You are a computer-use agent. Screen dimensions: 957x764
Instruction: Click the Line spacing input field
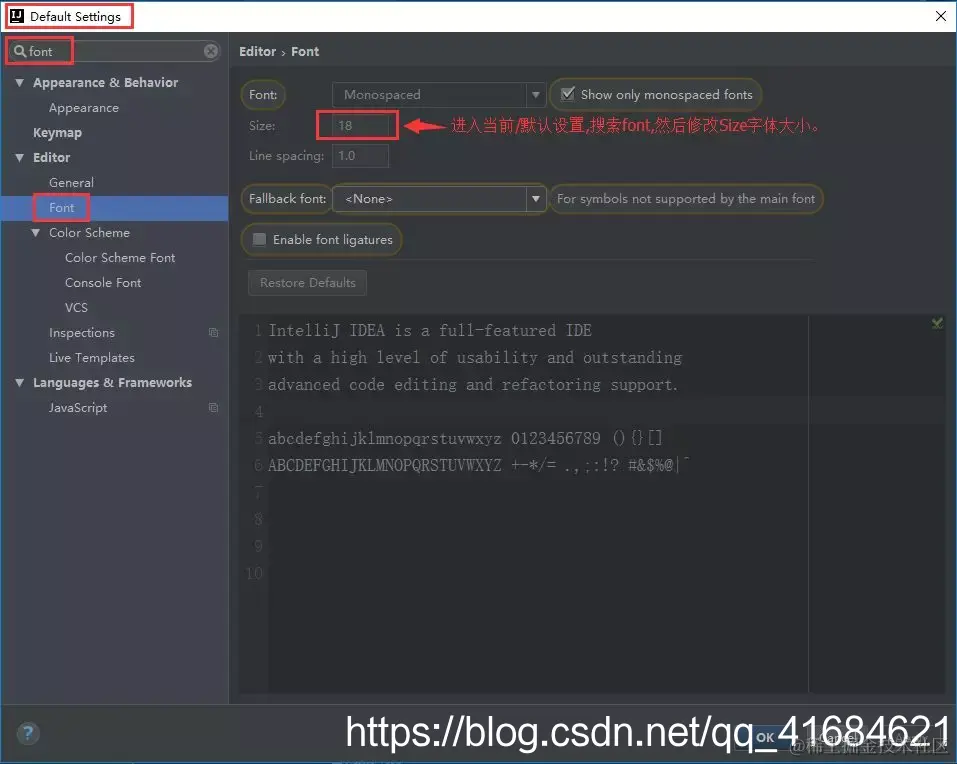pyautogui.click(x=360, y=156)
